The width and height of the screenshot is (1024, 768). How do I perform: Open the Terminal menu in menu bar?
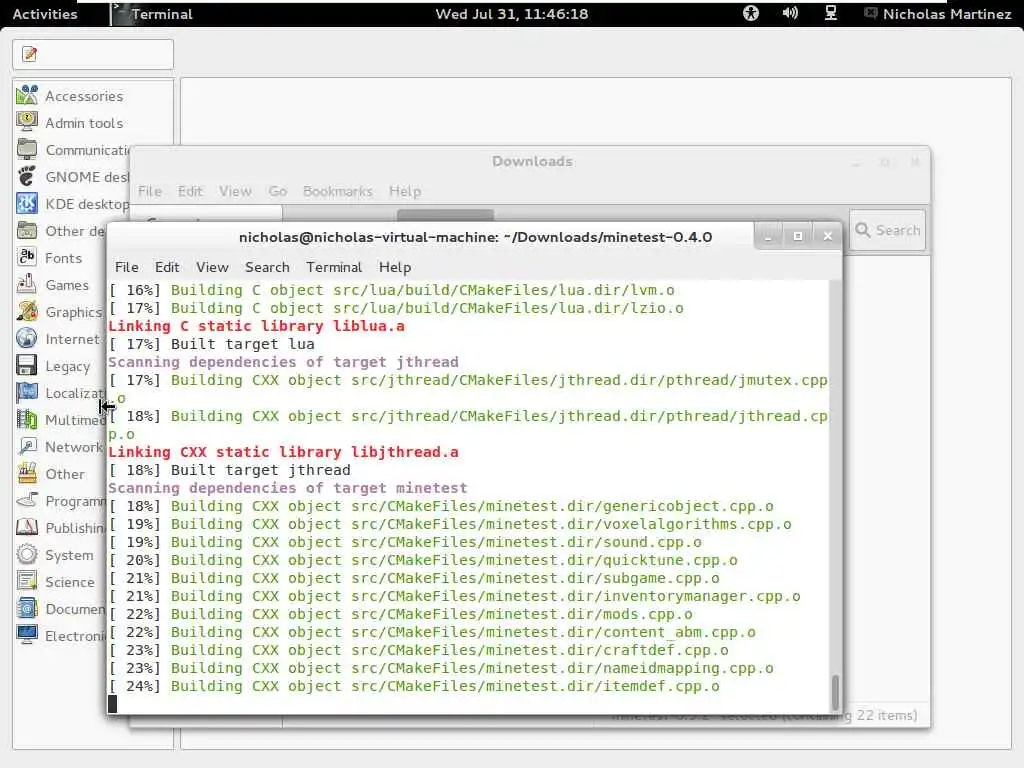pos(334,267)
